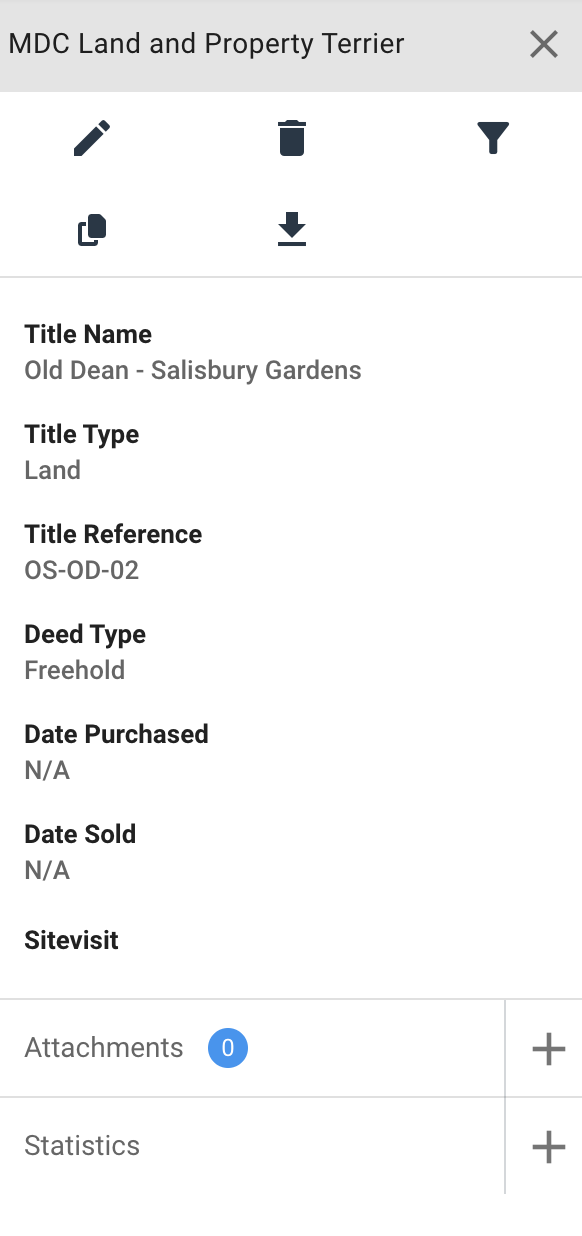Download record using download arrow icon
This screenshot has height=1236, width=582.
tap(291, 229)
